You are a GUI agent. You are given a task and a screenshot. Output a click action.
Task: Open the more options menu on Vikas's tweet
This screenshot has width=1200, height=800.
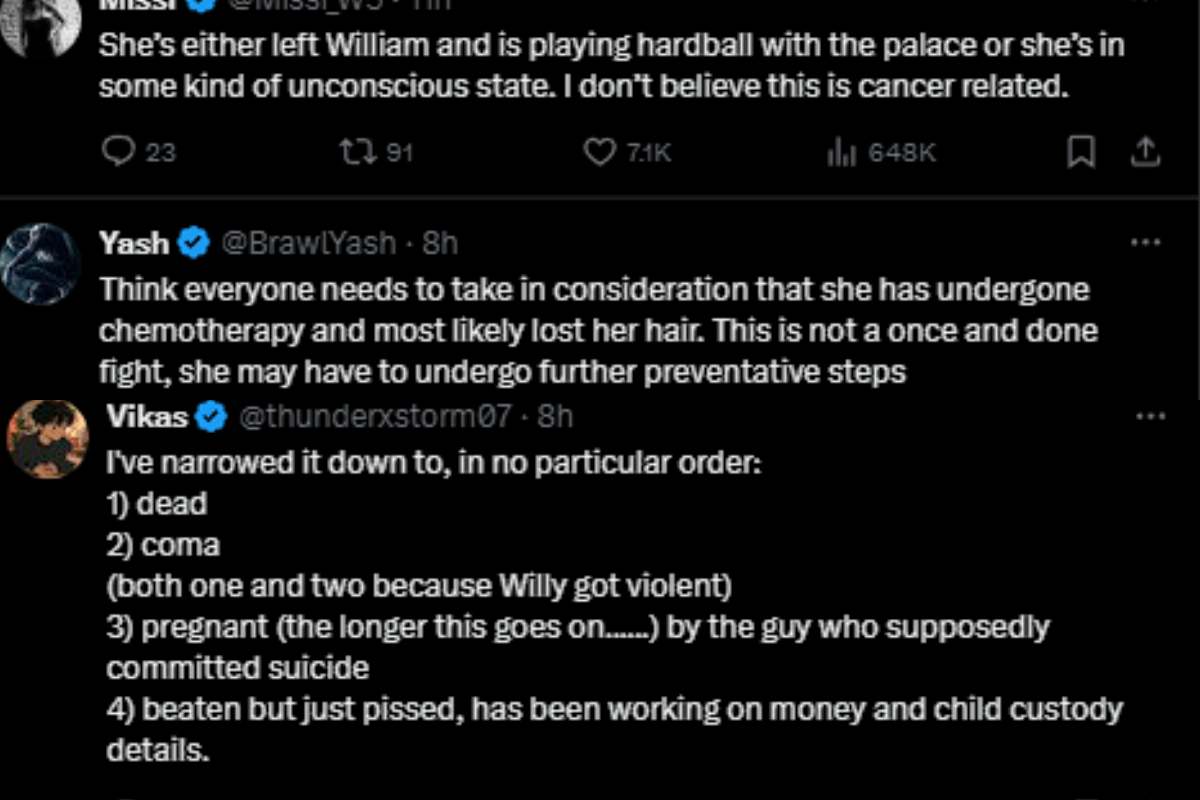1152,416
